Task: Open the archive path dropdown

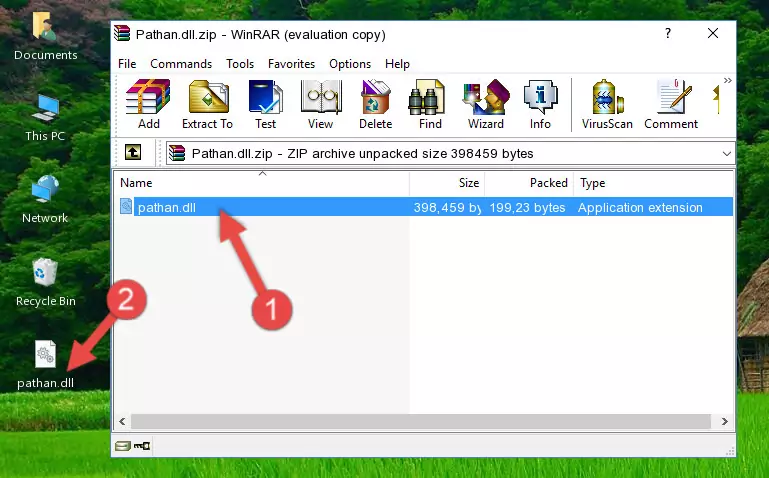Action: pos(726,154)
